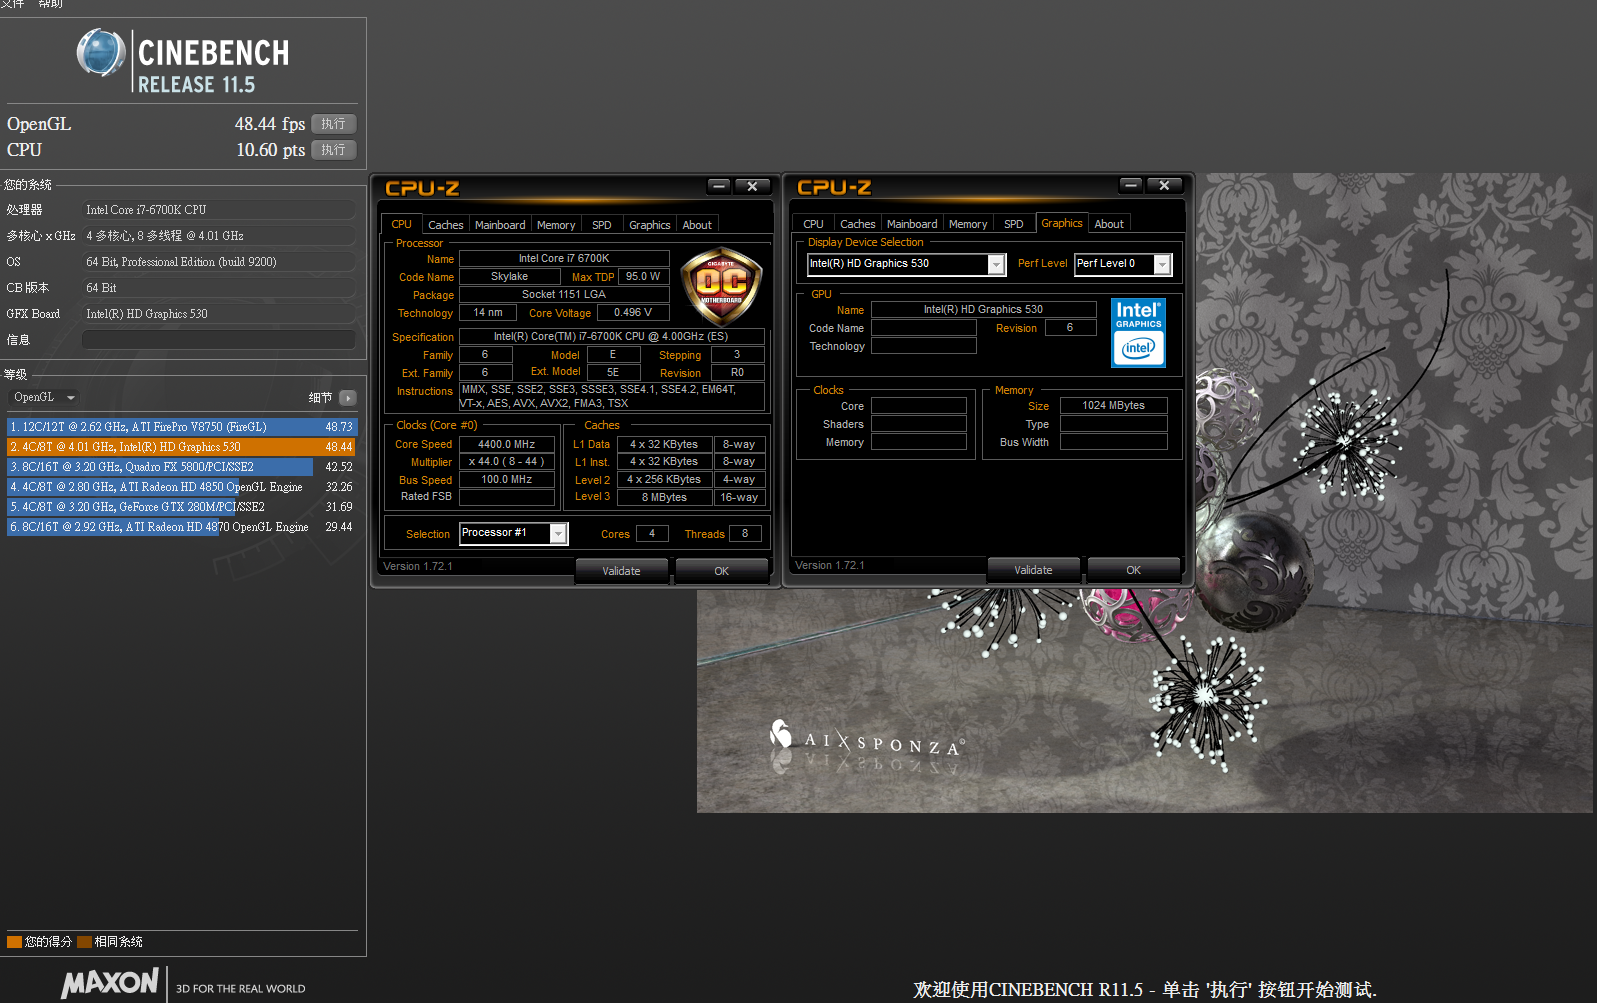Switch to Memory tab in CPU-Z processor window

point(556,225)
